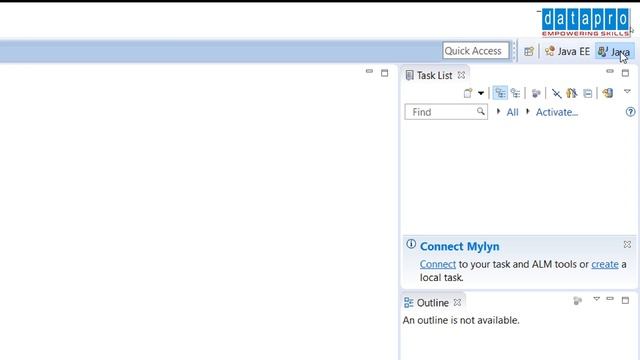The image size is (640, 360).
Task: Maximize the Outline panel
Action: click(625, 300)
